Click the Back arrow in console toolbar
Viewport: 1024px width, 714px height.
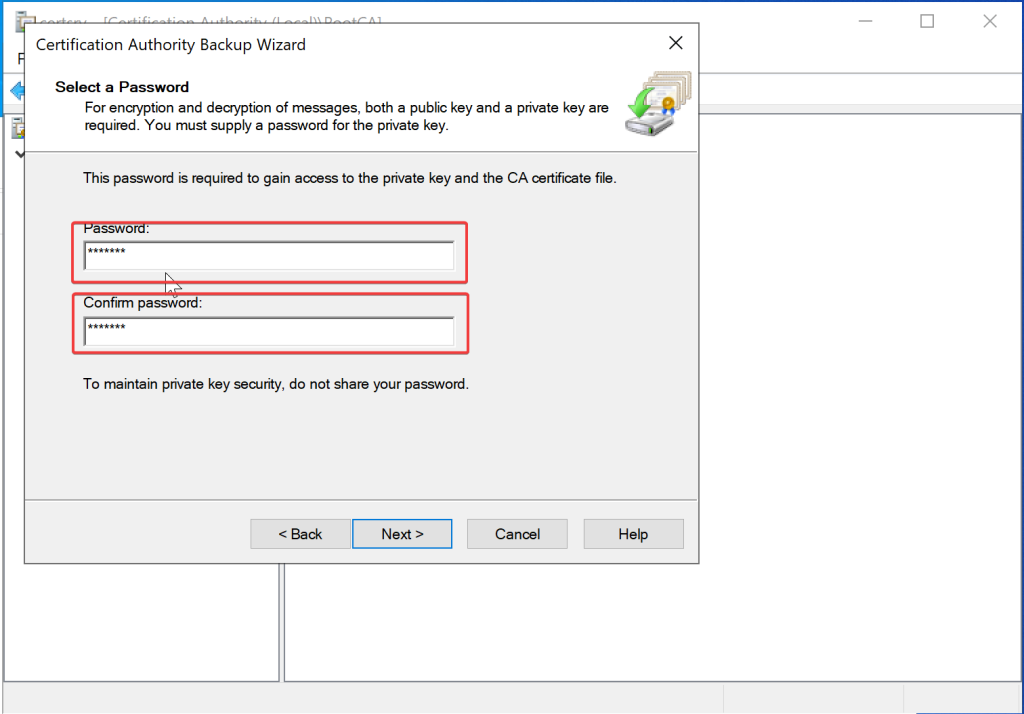15,91
